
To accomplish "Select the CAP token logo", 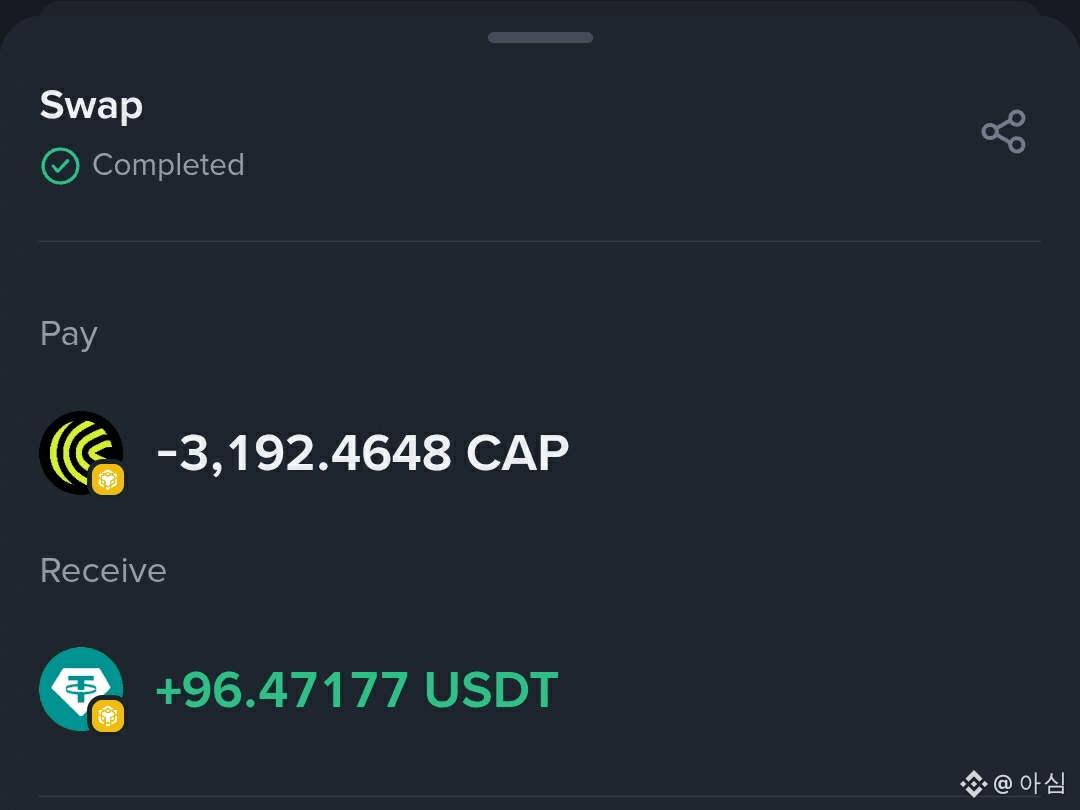I will [81, 453].
